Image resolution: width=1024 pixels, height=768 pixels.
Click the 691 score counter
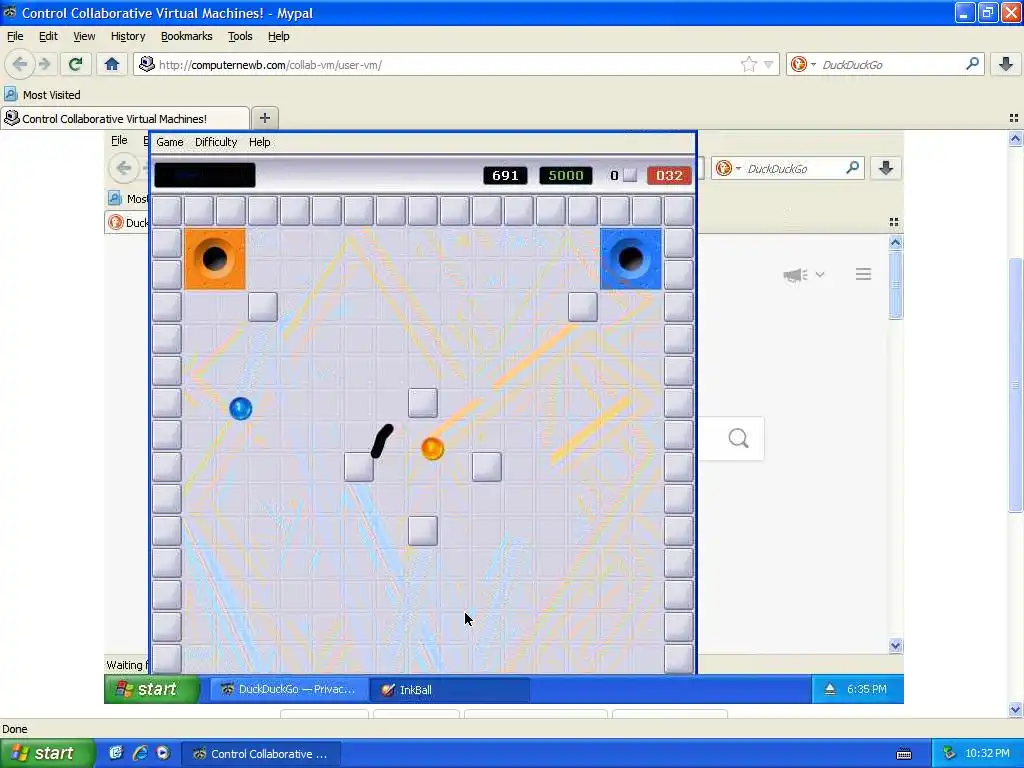tap(505, 175)
